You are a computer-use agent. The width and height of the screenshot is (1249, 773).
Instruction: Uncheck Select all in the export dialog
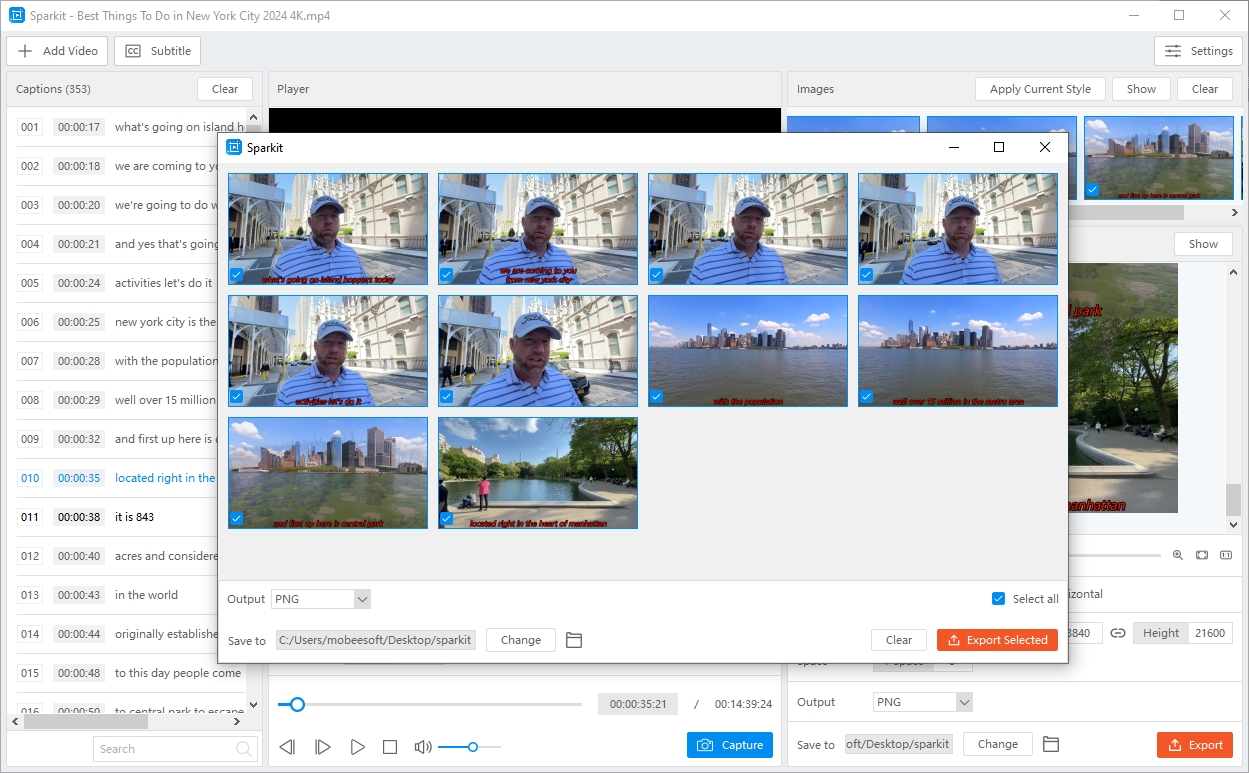(x=998, y=598)
